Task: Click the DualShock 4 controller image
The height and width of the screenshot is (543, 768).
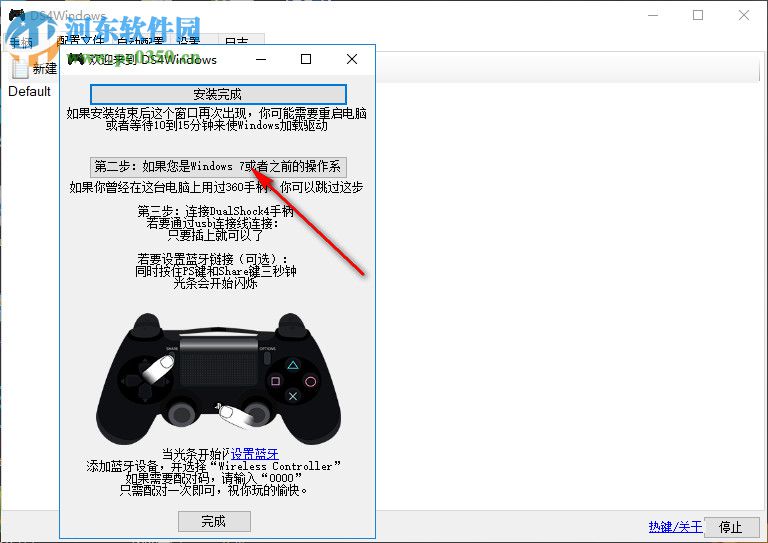Action: click(x=218, y=378)
